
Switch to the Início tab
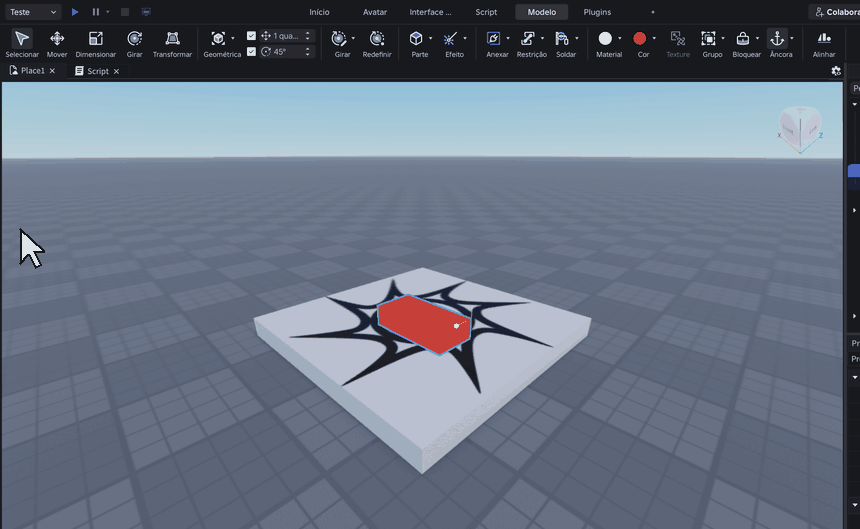(x=319, y=12)
